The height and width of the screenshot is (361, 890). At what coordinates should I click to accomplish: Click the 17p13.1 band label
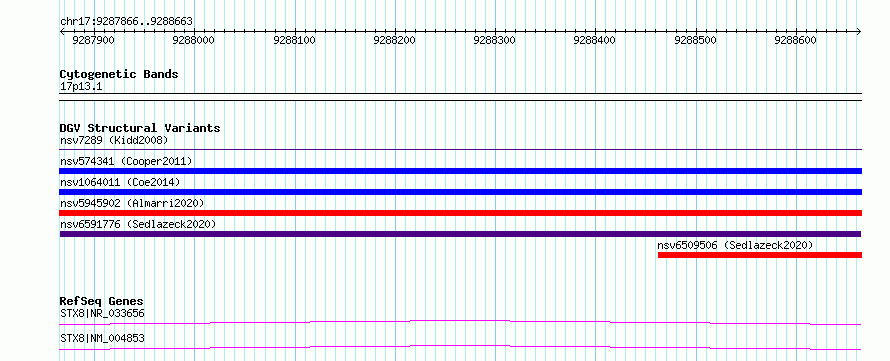[x=81, y=87]
